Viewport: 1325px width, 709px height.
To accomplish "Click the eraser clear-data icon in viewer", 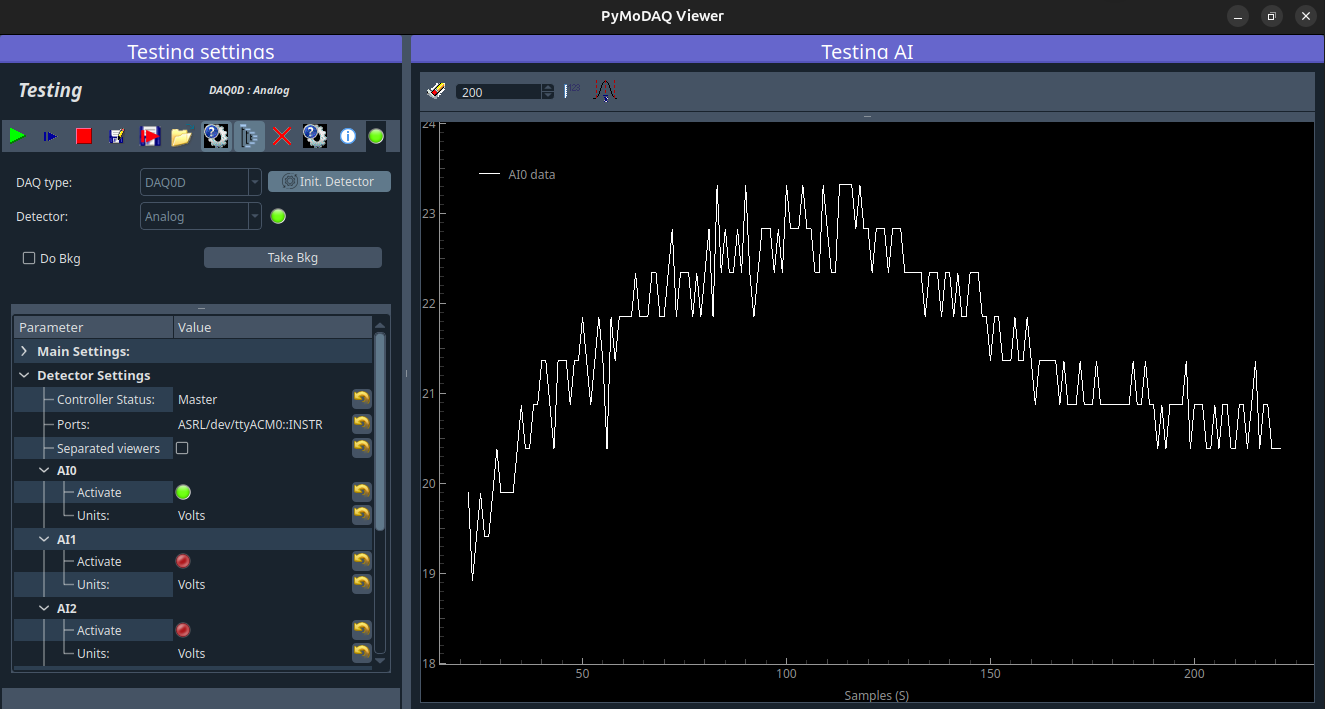I will [x=437, y=91].
